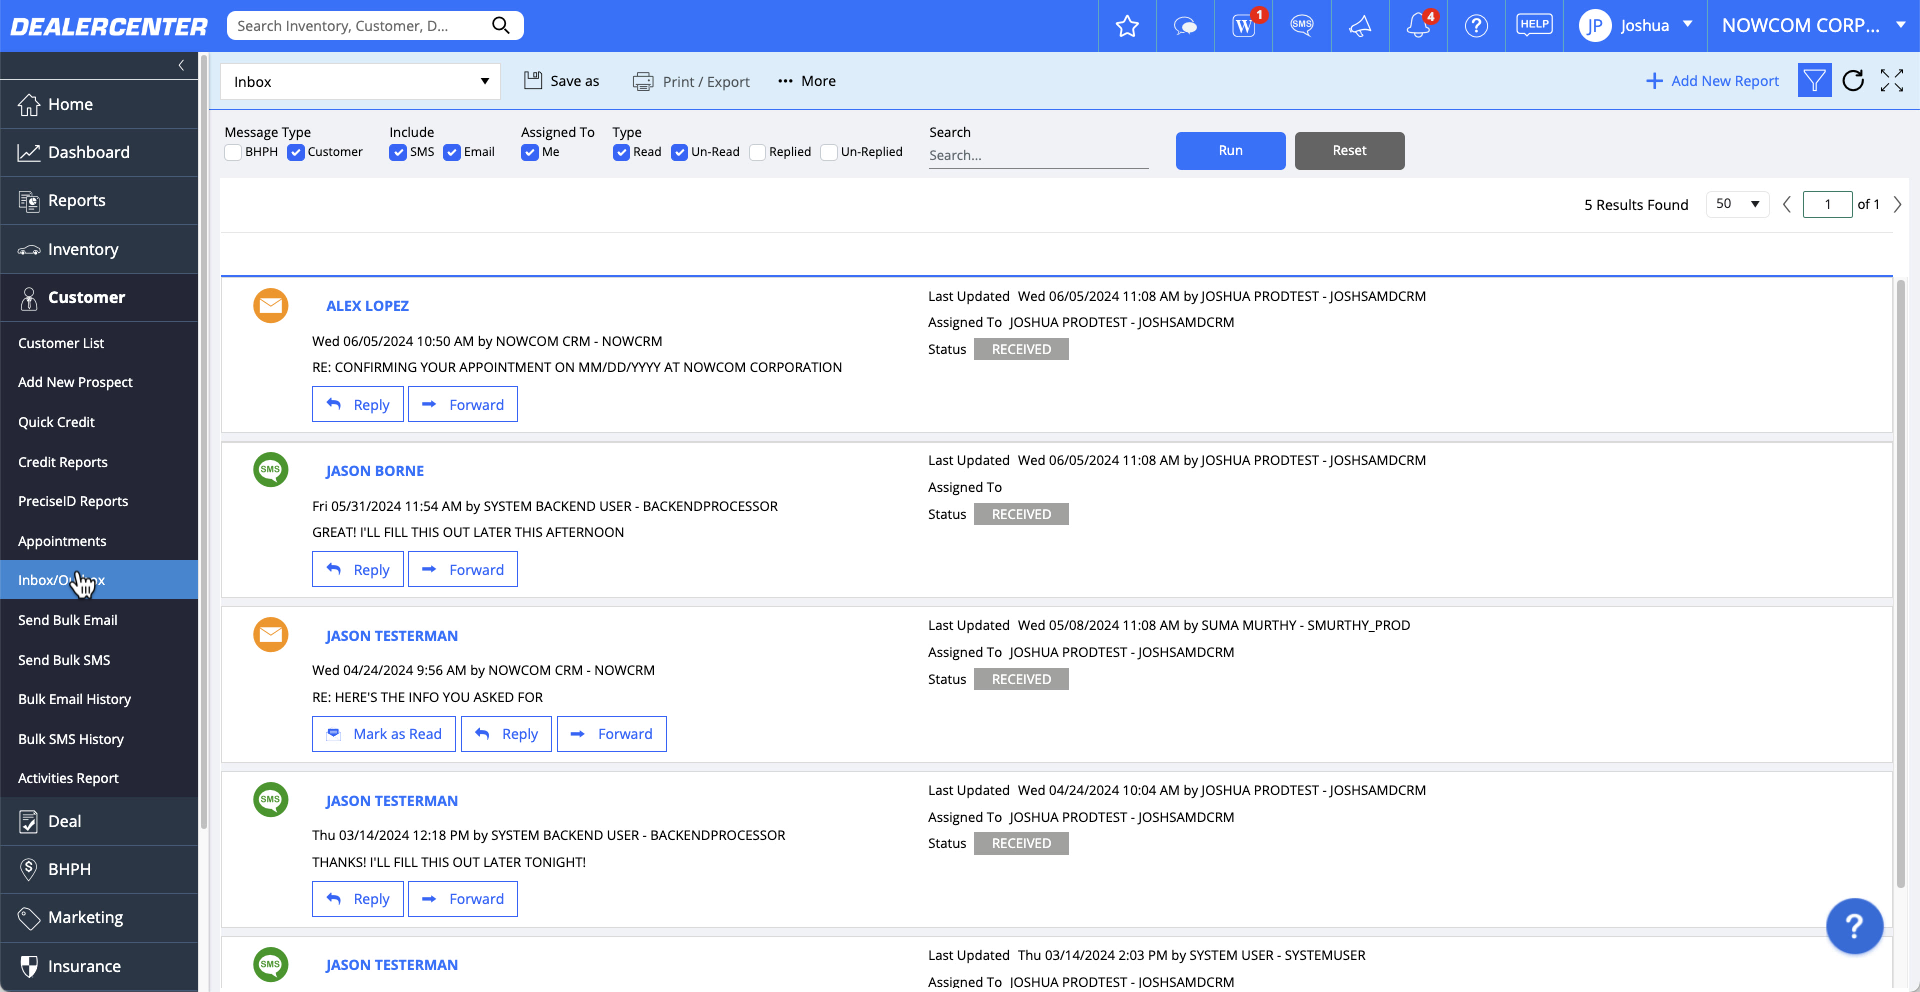Open the bell alerts icon
The image size is (1920, 992).
1418,26
